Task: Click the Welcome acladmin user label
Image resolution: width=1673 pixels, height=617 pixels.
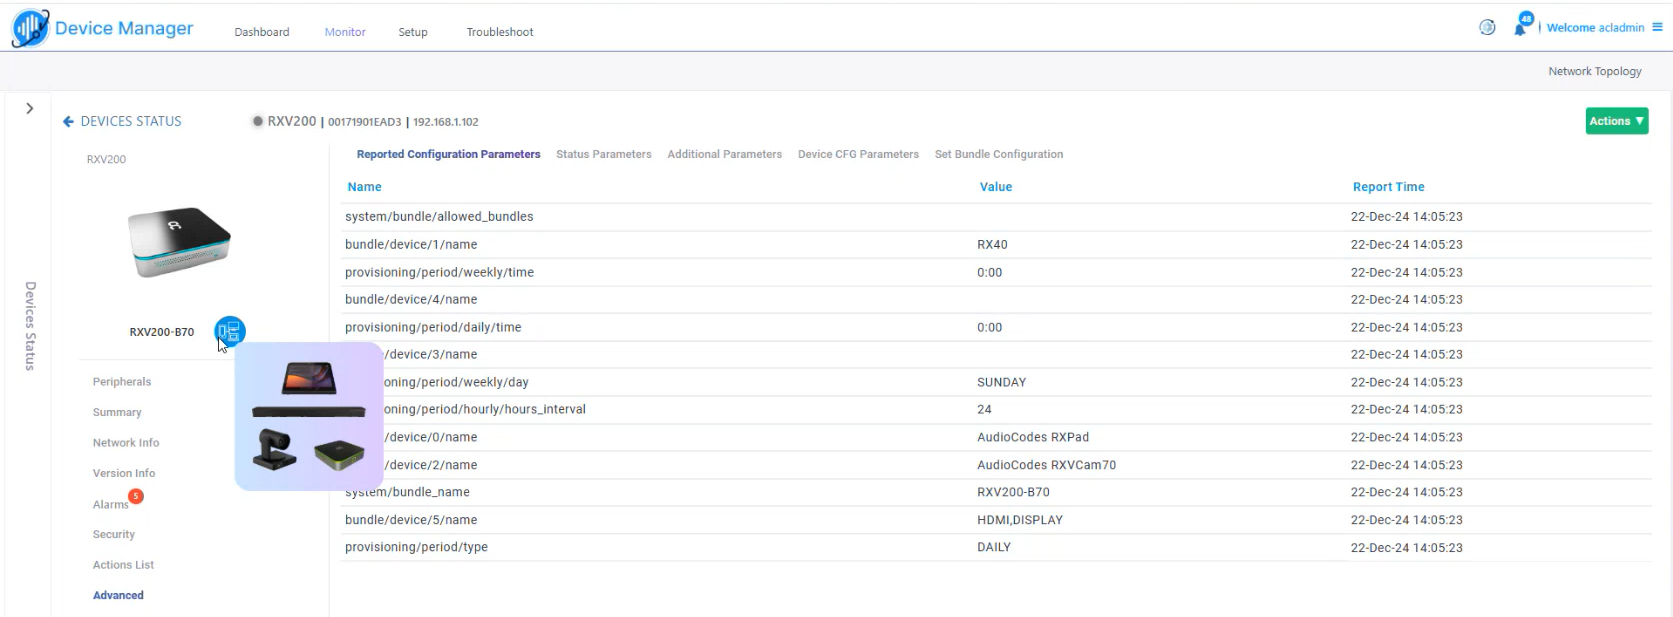Action: pos(1595,27)
